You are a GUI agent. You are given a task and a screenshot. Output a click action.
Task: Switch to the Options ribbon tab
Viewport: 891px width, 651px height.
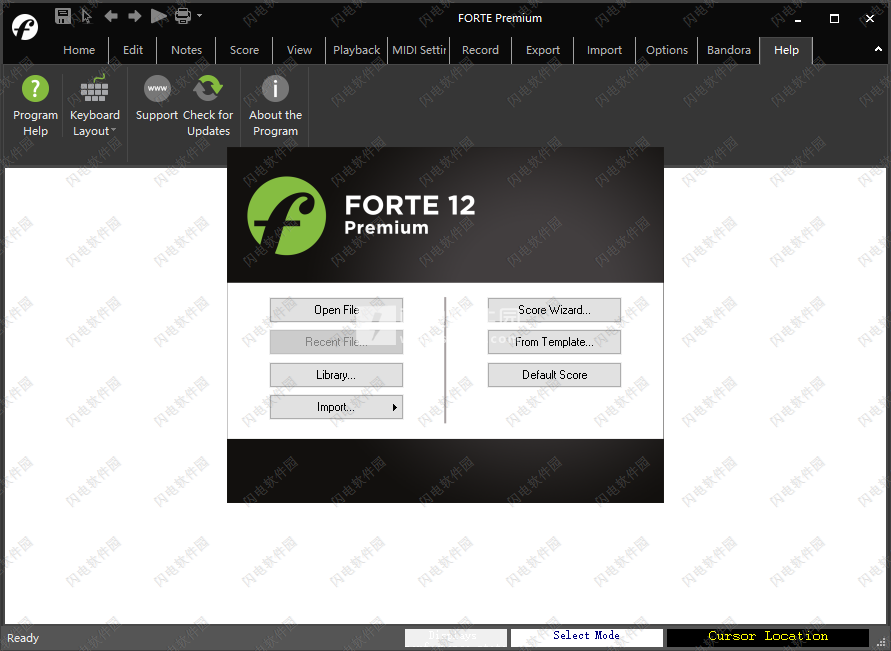click(667, 50)
